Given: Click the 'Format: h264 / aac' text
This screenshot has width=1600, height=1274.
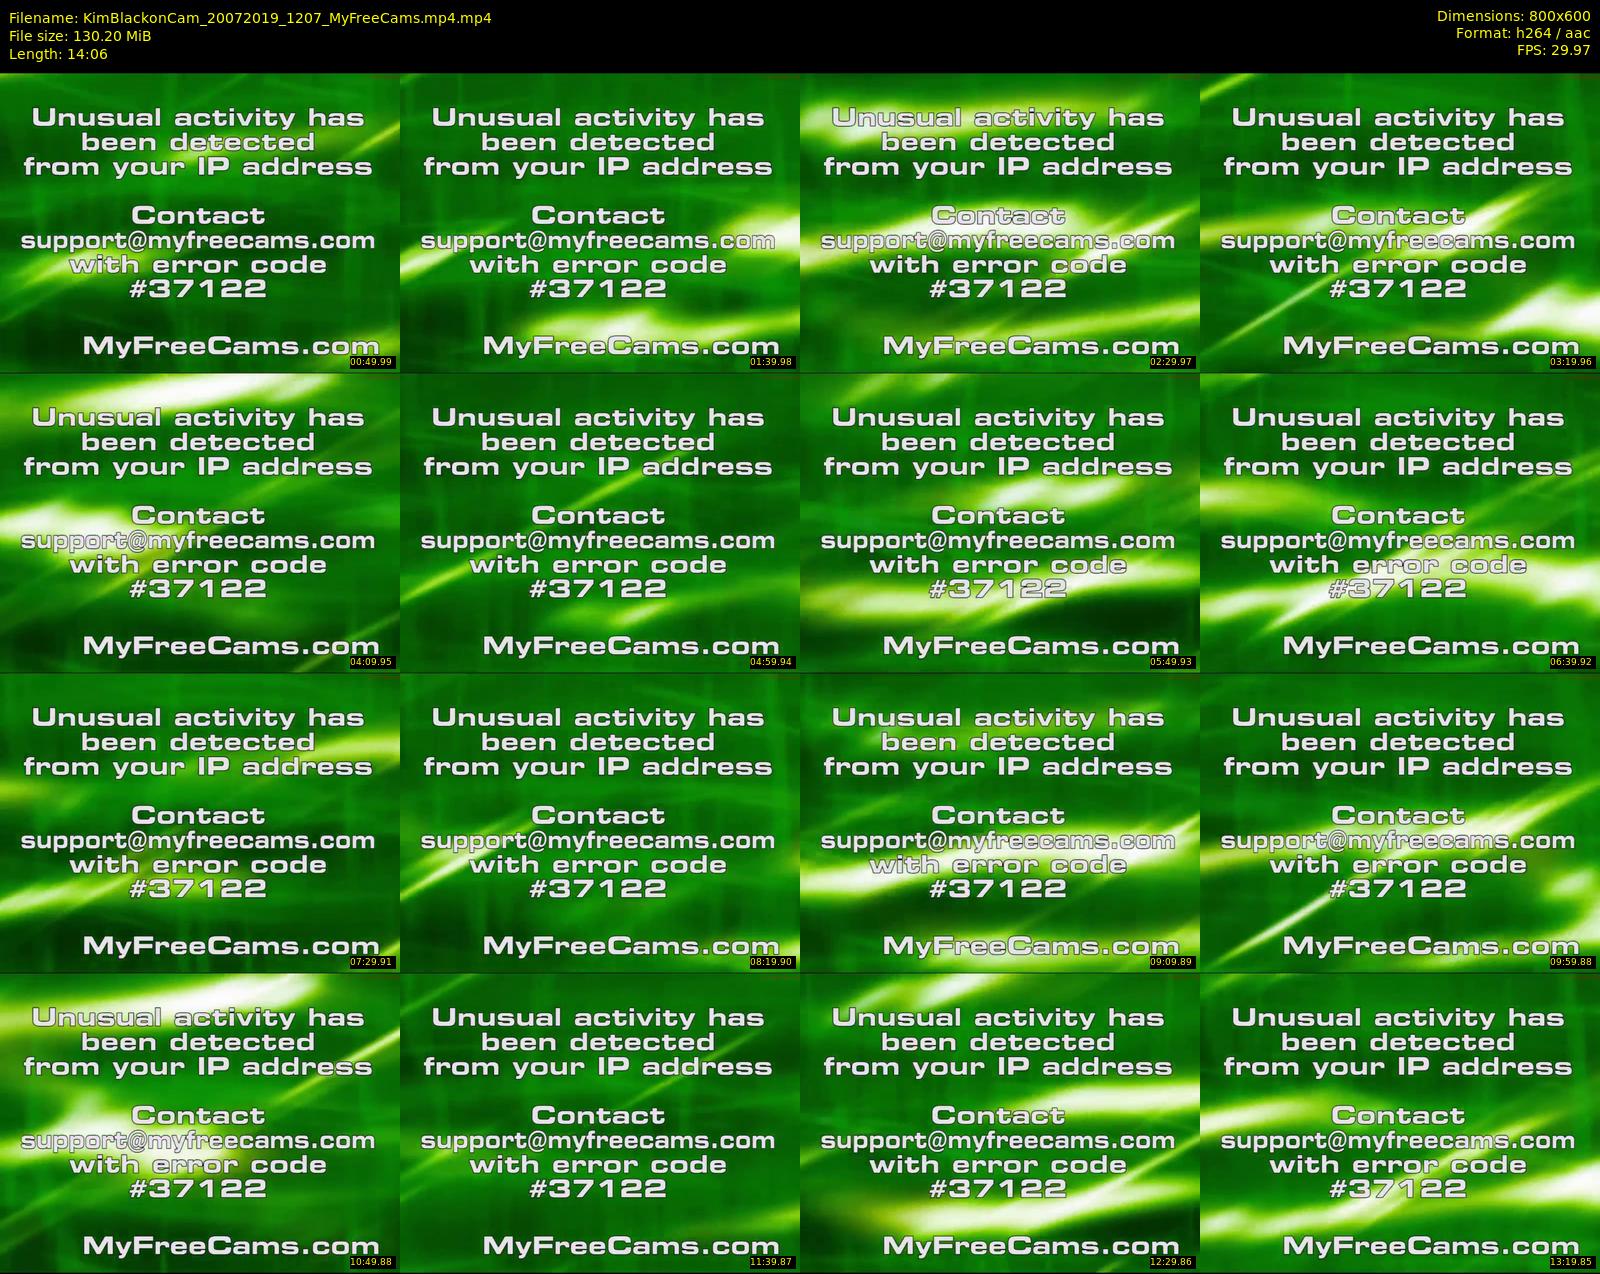Looking at the screenshot, I should click(1523, 33).
